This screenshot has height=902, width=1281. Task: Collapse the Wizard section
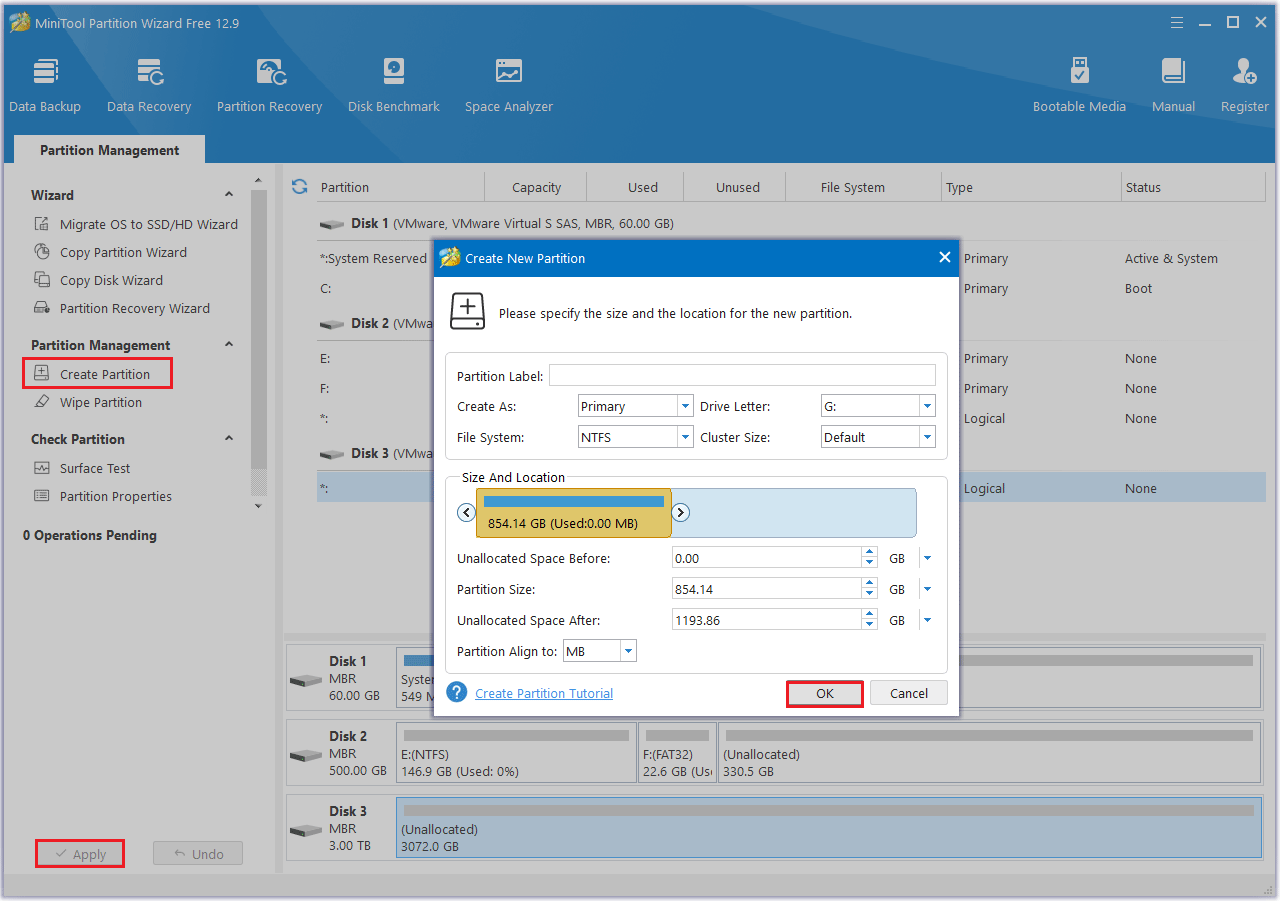(229, 195)
